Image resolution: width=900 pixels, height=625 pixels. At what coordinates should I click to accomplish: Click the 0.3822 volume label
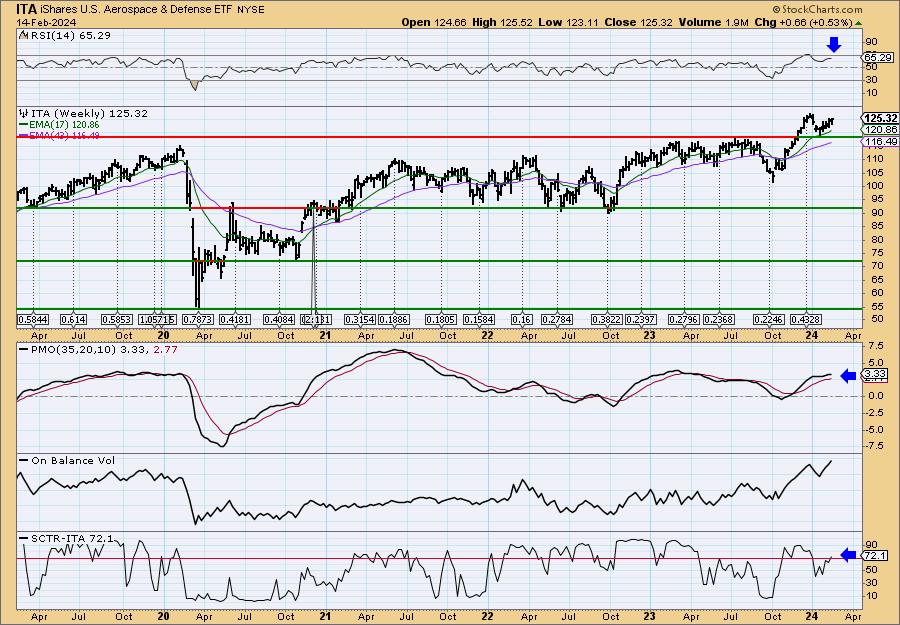click(607, 319)
